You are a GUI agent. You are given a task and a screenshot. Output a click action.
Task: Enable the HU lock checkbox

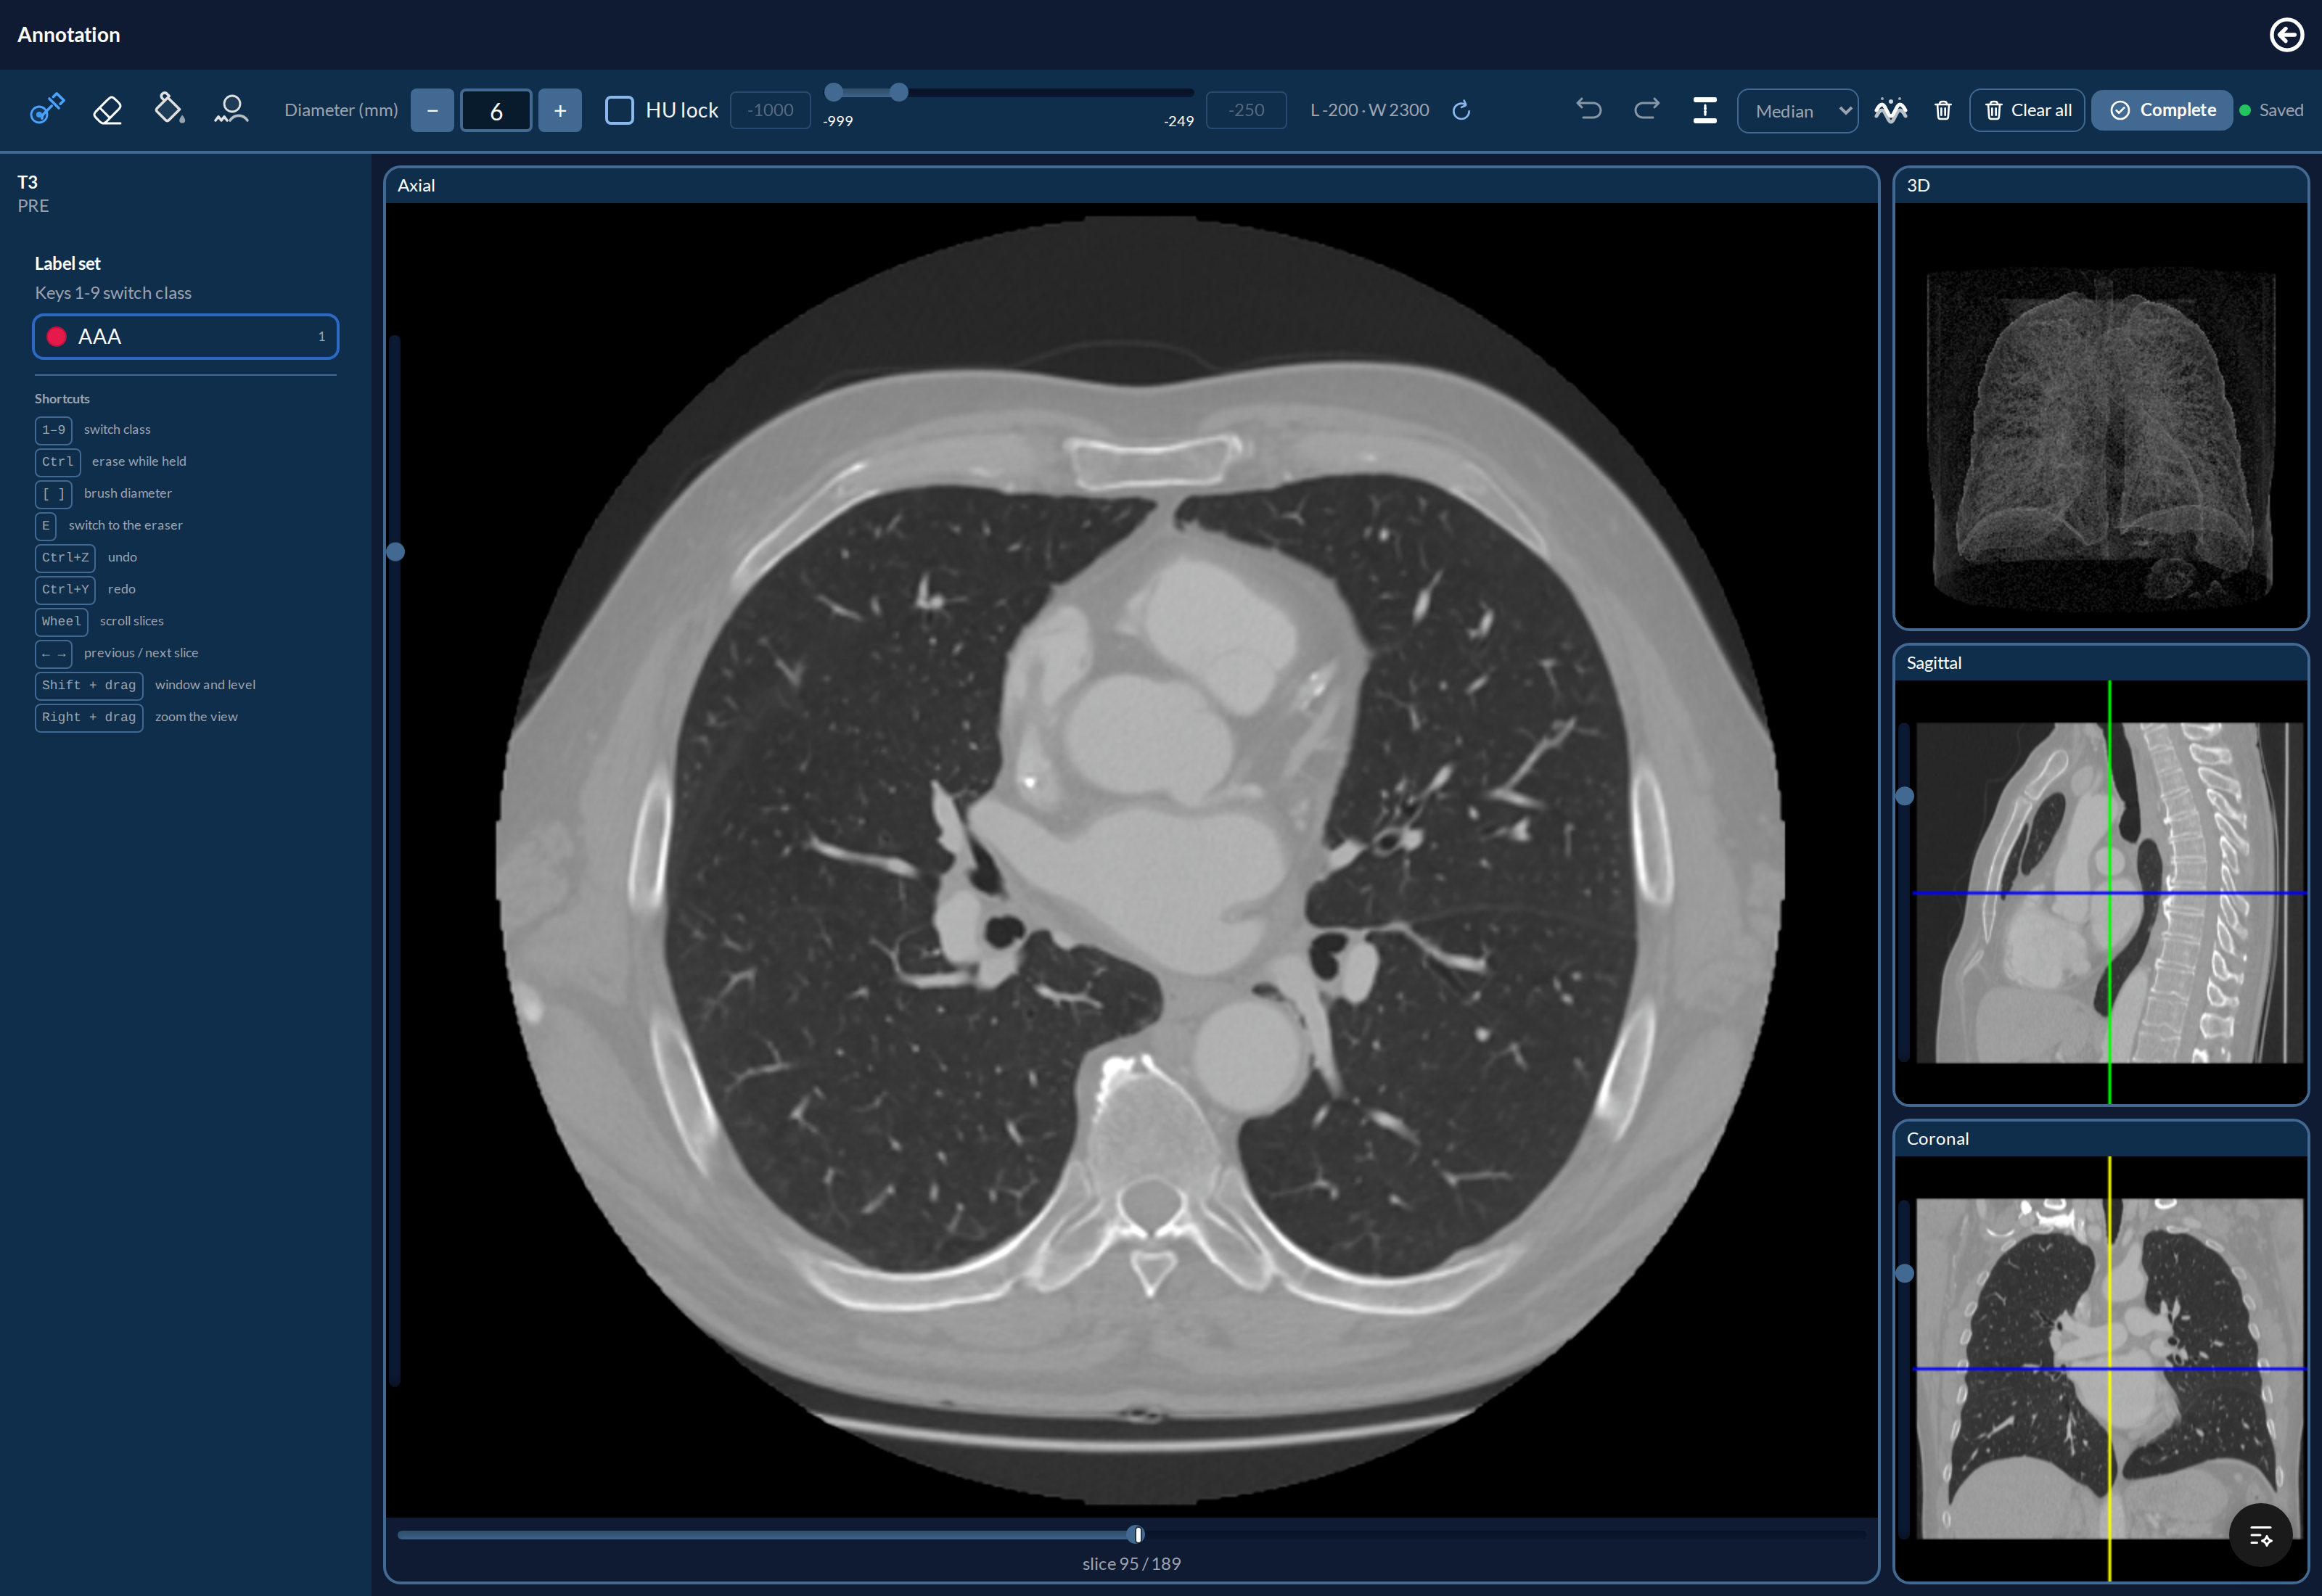[x=619, y=110]
